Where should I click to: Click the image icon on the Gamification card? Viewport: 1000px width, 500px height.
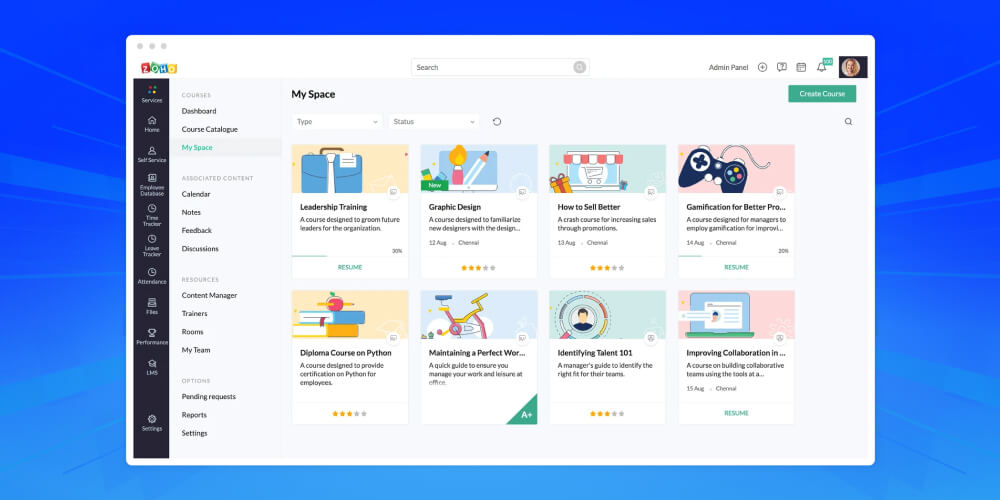[x=779, y=192]
